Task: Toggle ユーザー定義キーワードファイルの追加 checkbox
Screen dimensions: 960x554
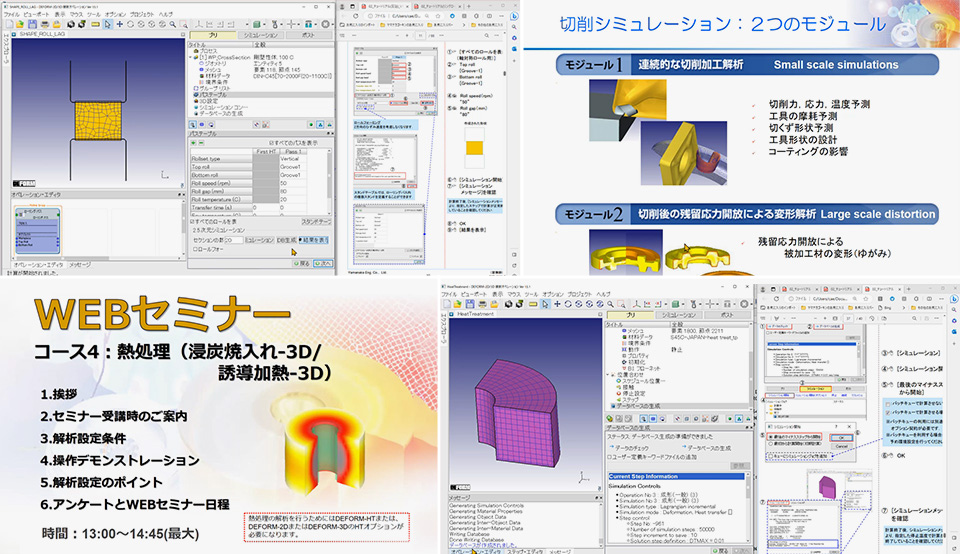Action: click(x=609, y=457)
